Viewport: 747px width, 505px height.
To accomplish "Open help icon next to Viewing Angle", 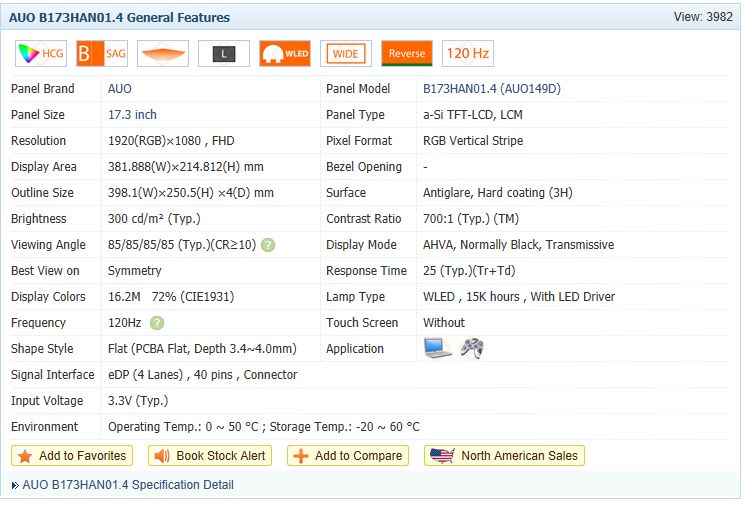I will (268, 245).
